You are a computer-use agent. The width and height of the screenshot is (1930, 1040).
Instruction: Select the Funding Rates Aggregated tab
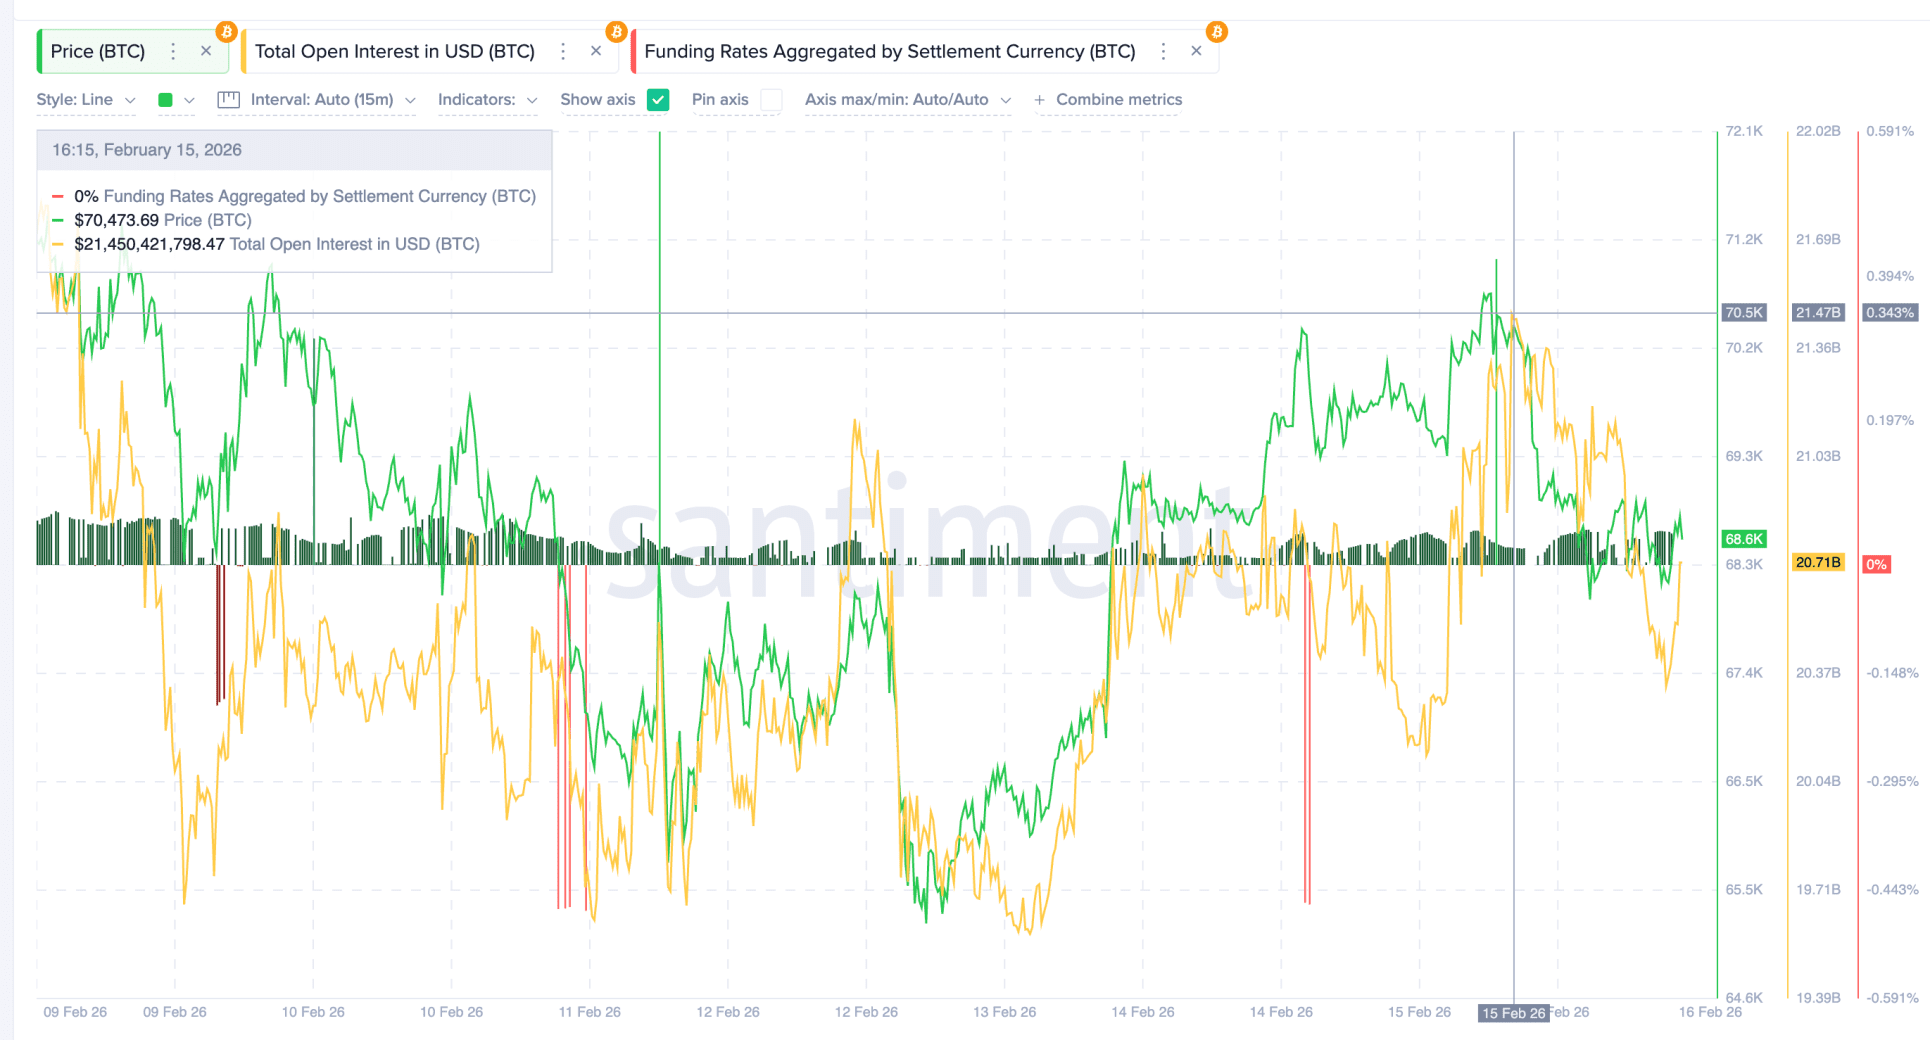(889, 51)
